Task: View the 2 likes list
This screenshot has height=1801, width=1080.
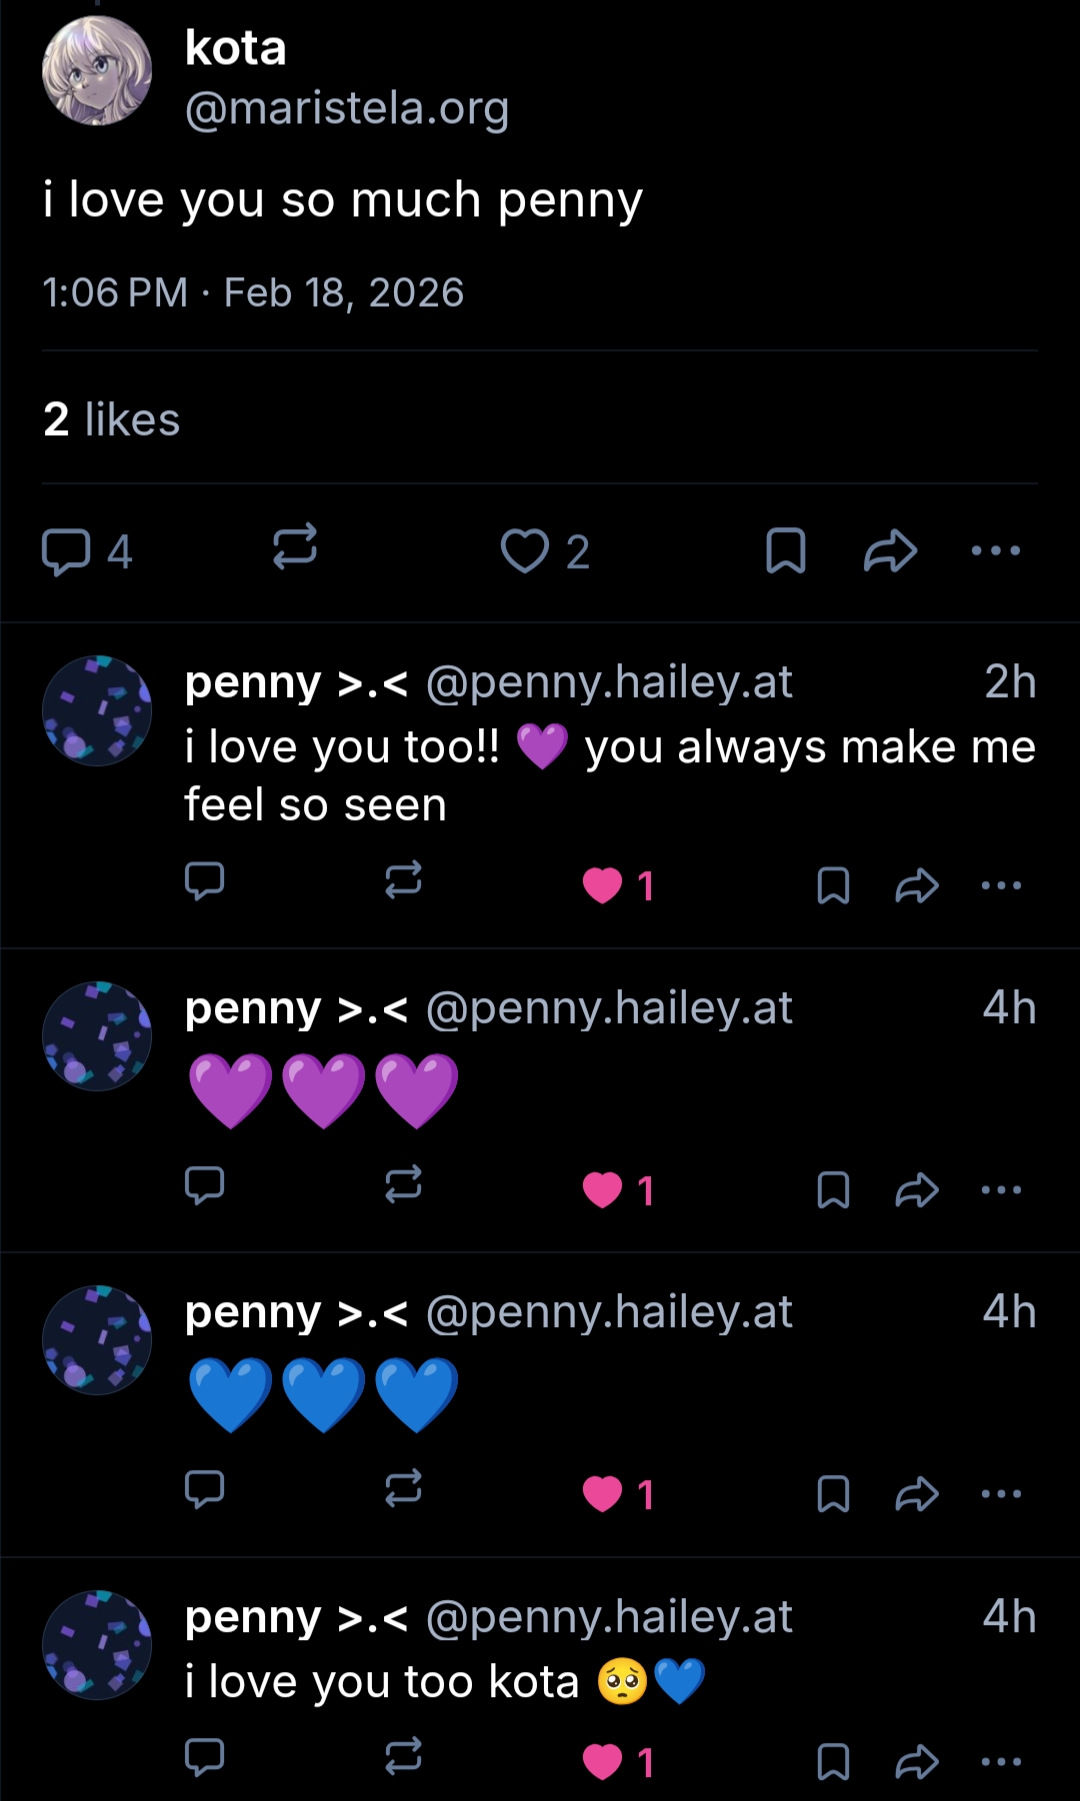Action: point(112,419)
